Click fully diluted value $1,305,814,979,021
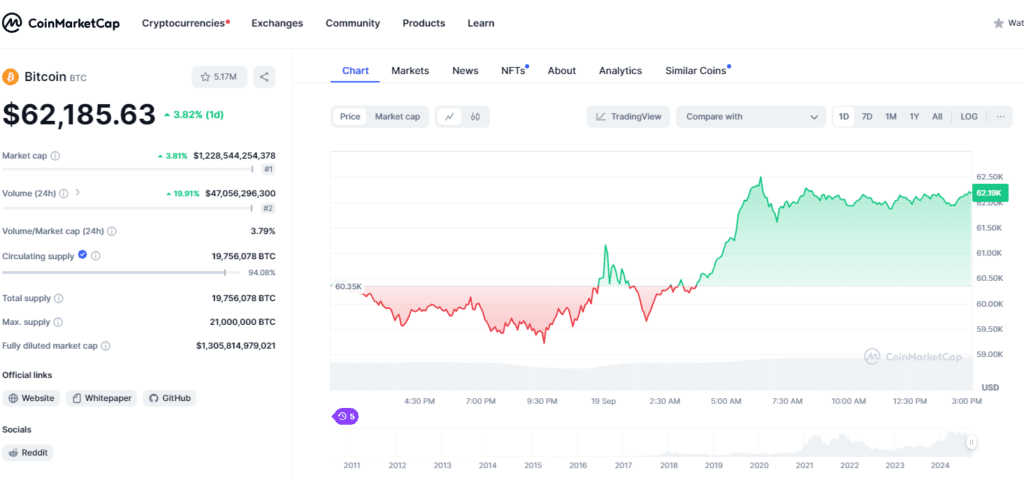The image size is (1024, 480). pos(236,346)
